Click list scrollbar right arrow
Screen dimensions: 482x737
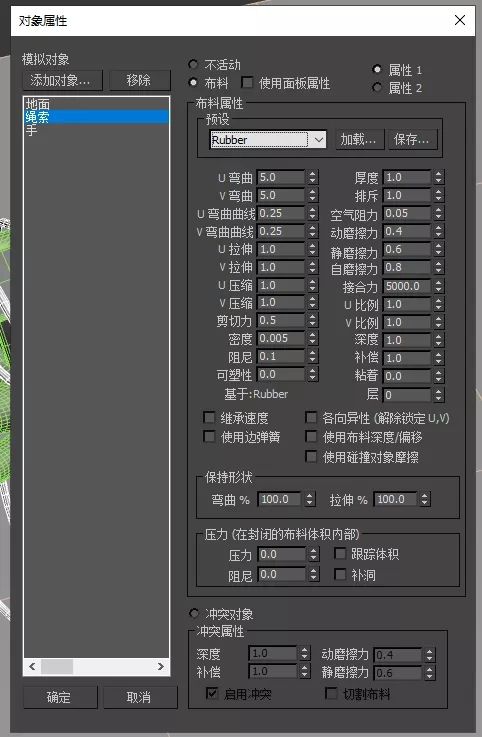tap(161, 666)
